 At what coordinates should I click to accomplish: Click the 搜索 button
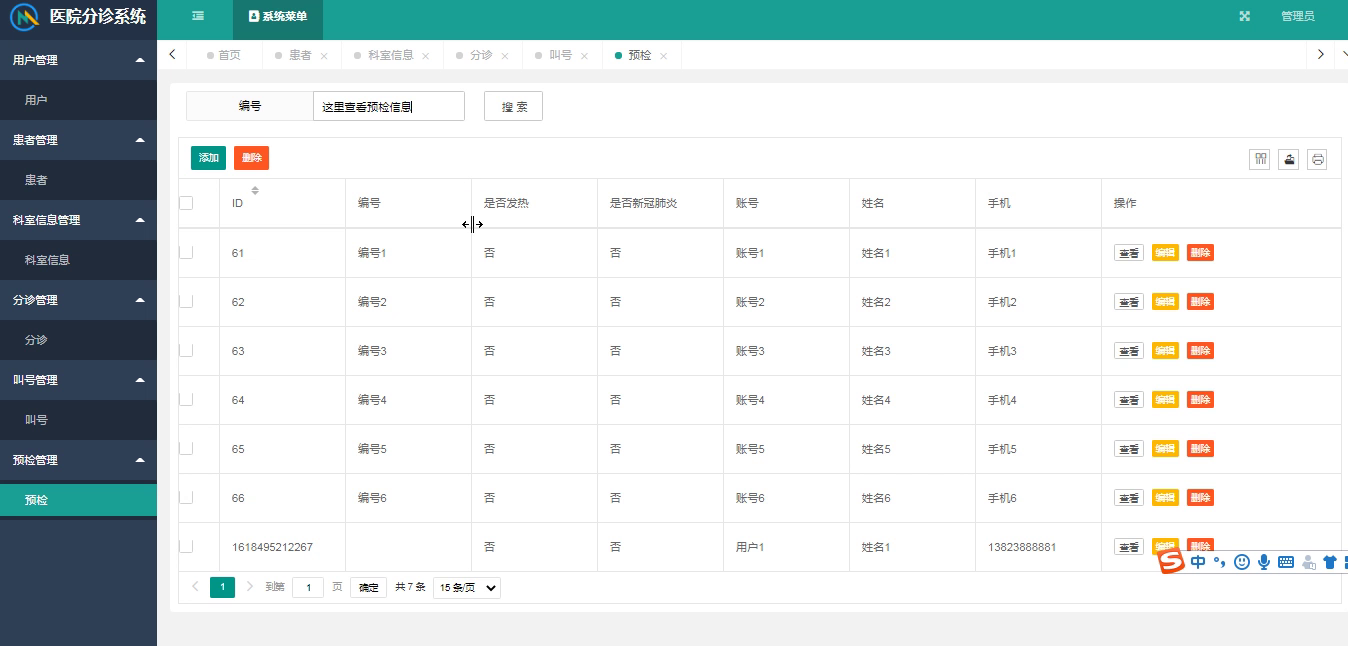click(513, 106)
